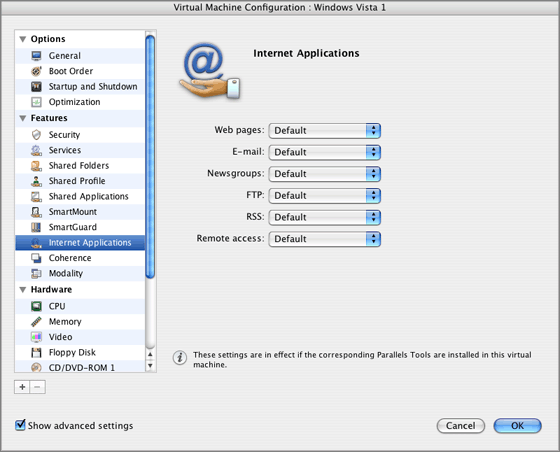
Task: Open the Web pages dropdown
Action: pyautogui.click(x=325, y=130)
